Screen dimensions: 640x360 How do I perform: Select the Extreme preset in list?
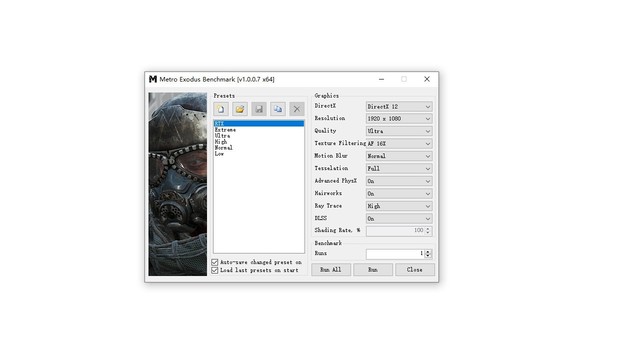[225, 130]
